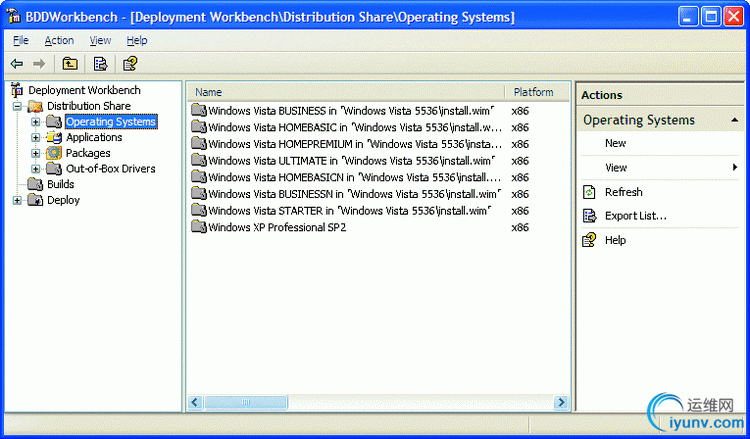Click the Windows XP Professional SP2 row icon
Viewport: 750px width, 439px height.
pyautogui.click(x=199, y=227)
